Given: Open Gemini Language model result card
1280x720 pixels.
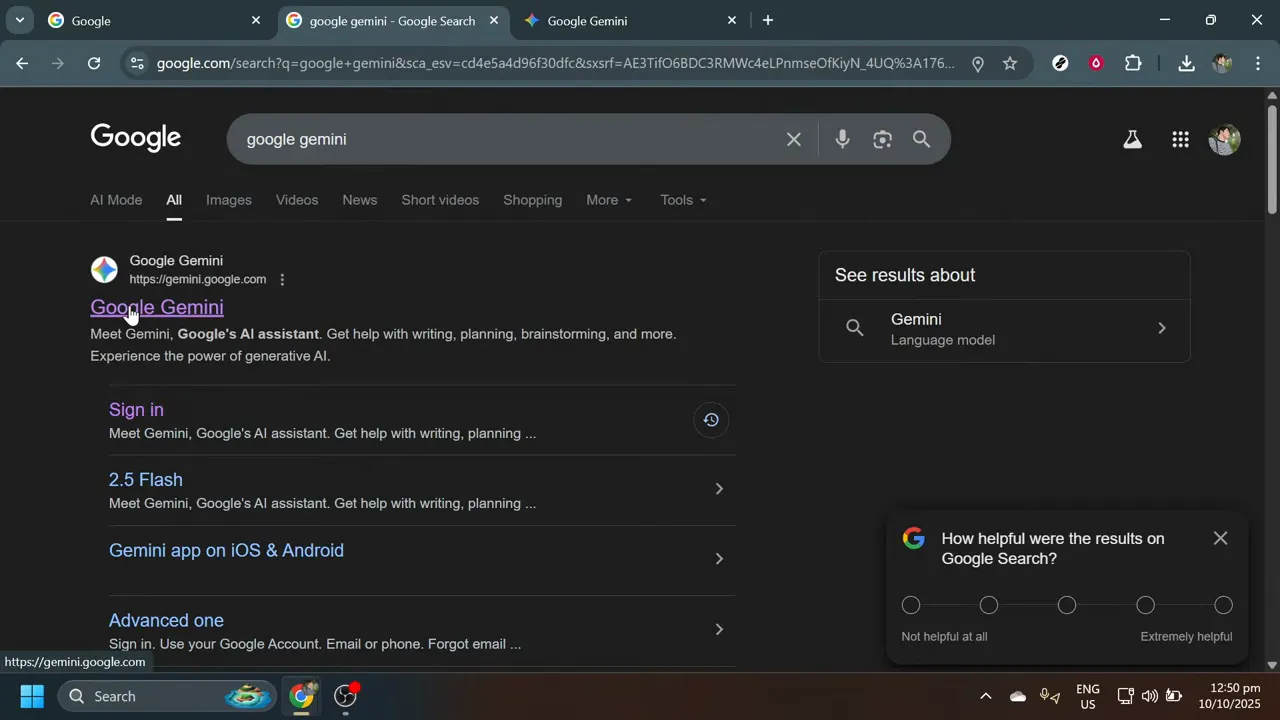Looking at the screenshot, I should click(x=1004, y=329).
